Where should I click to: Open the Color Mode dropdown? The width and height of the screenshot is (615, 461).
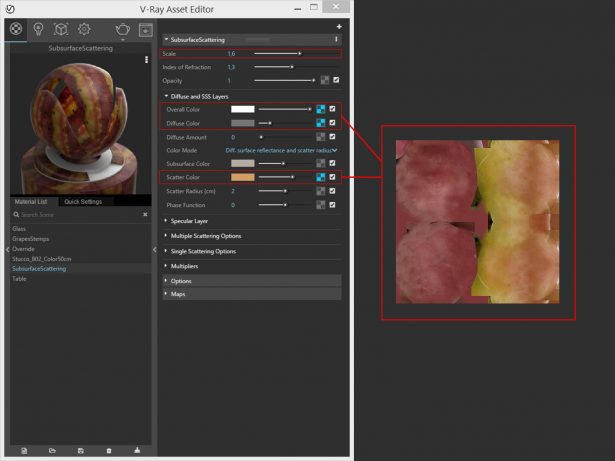[281, 150]
